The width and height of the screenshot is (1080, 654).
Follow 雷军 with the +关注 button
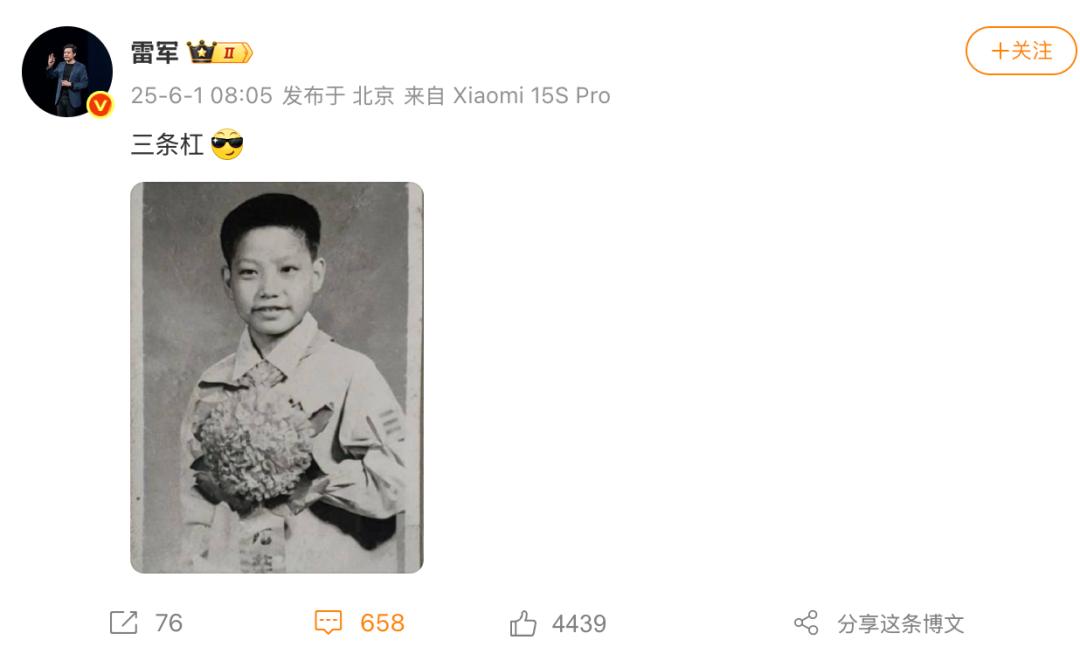(x=1021, y=51)
